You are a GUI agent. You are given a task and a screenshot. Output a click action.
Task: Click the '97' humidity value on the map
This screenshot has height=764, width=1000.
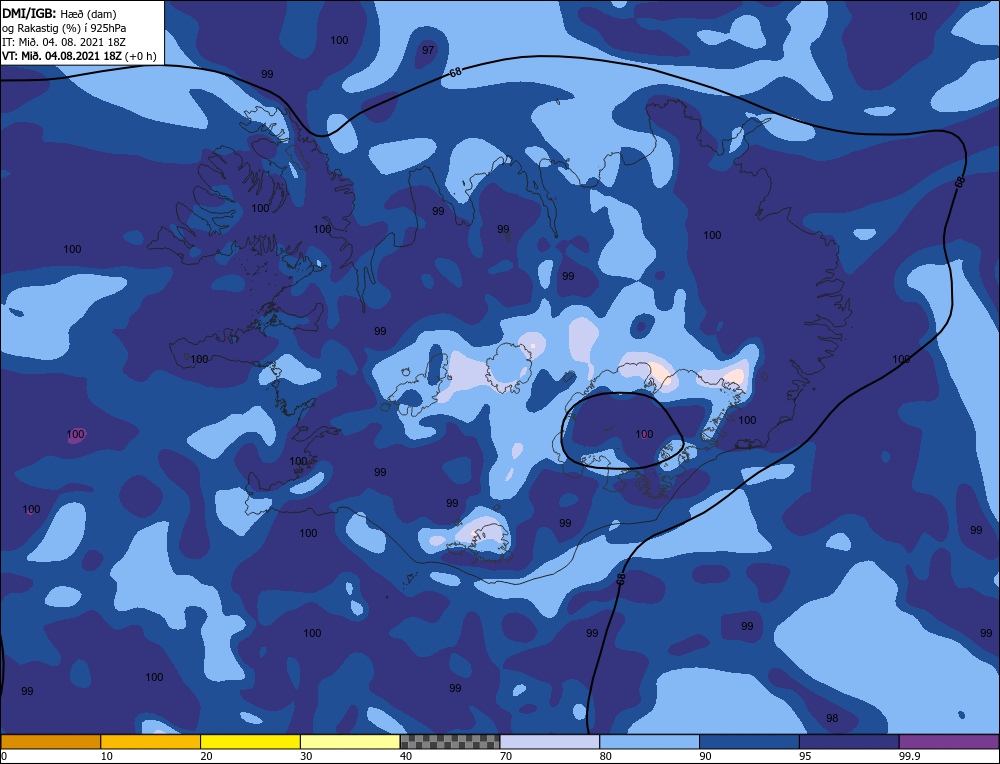[428, 50]
